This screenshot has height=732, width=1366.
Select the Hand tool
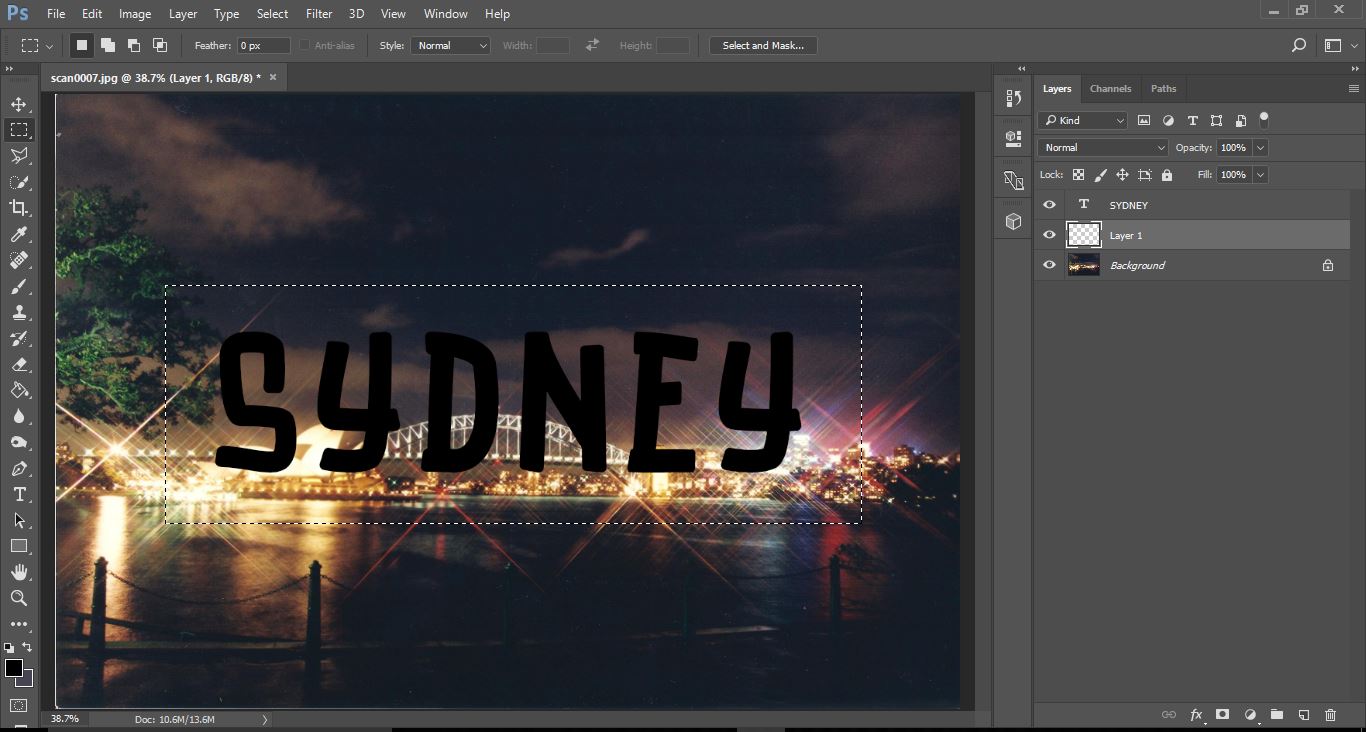pyautogui.click(x=19, y=572)
